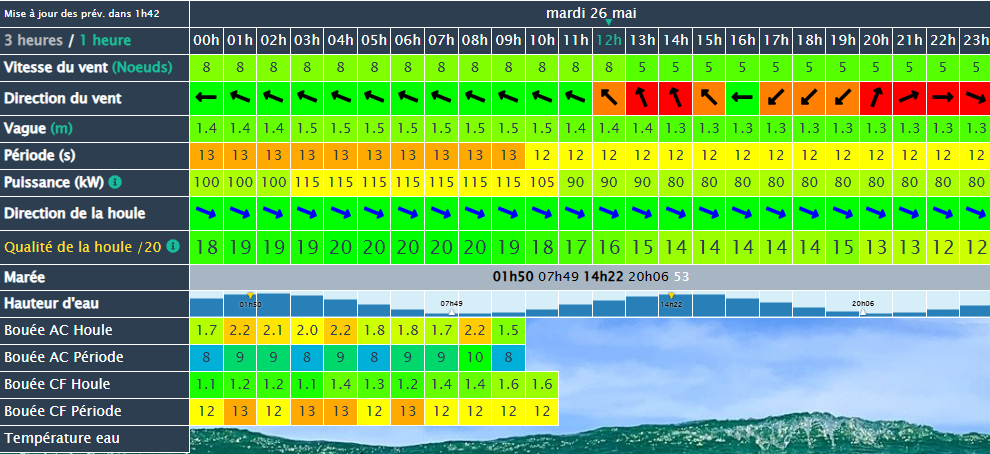
Task: Select the 23h wind direction arrow
Action: click(x=975, y=98)
